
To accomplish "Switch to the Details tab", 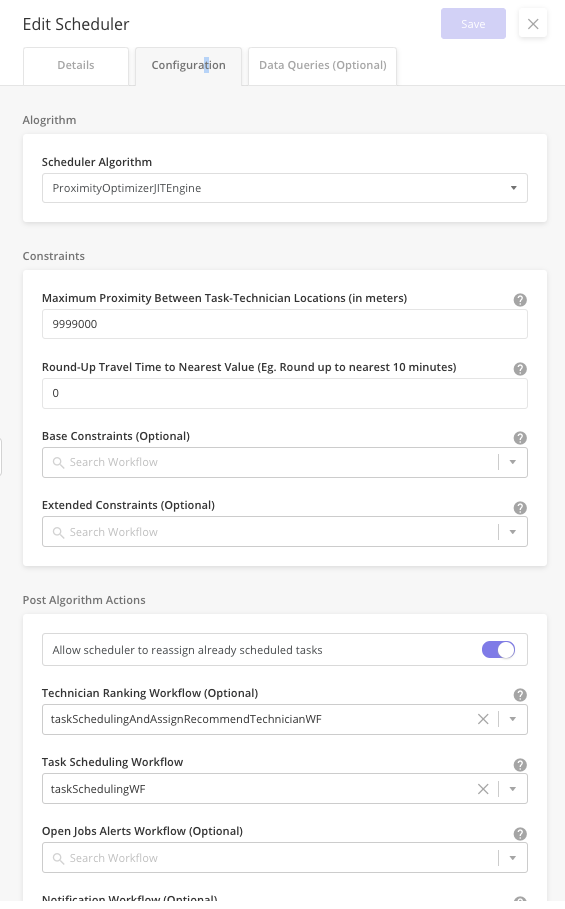I will (76, 66).
